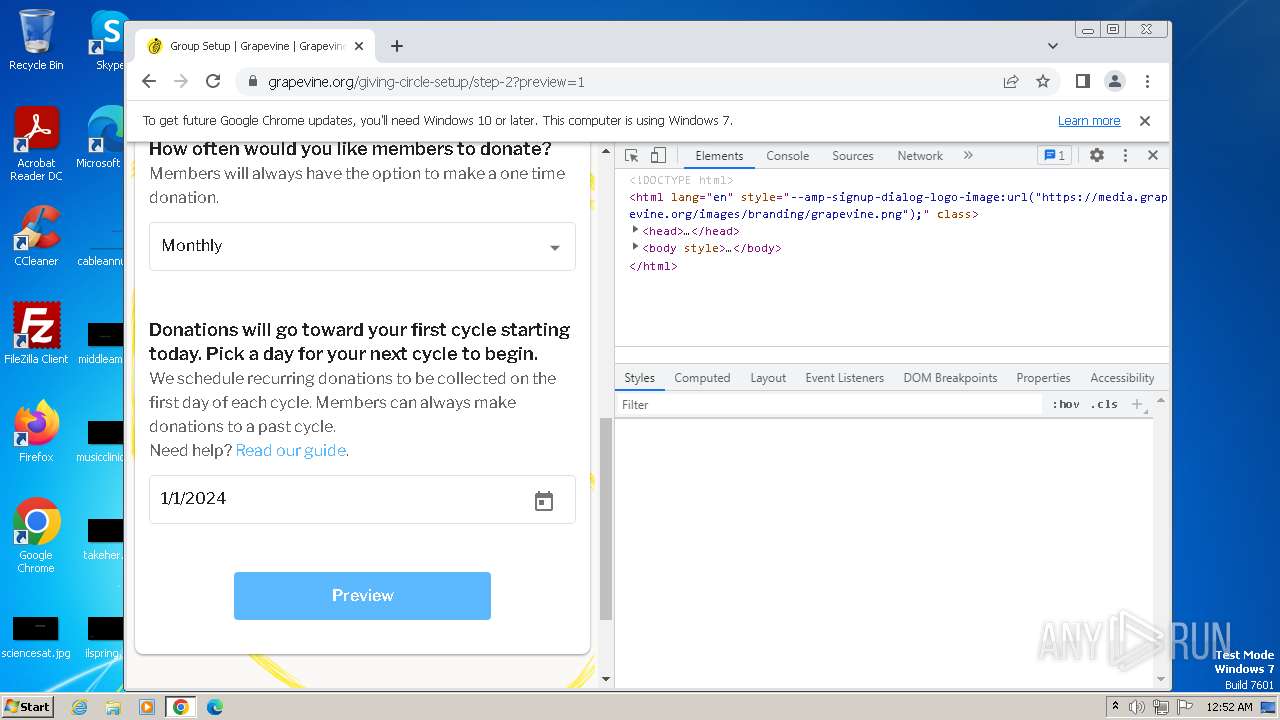
Task: Open Firefox desktop shortcut
Action: pyautogui.click(x=36, y=431)
